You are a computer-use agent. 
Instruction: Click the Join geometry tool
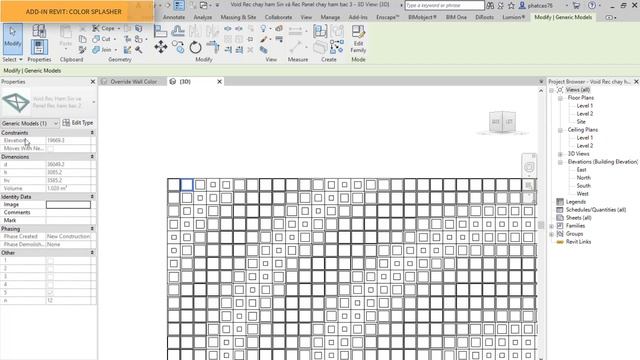pos(103,49)
